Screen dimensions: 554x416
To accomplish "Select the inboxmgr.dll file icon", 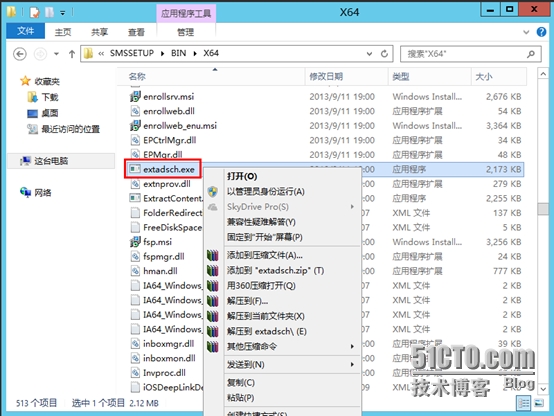I will coord(135,344).
